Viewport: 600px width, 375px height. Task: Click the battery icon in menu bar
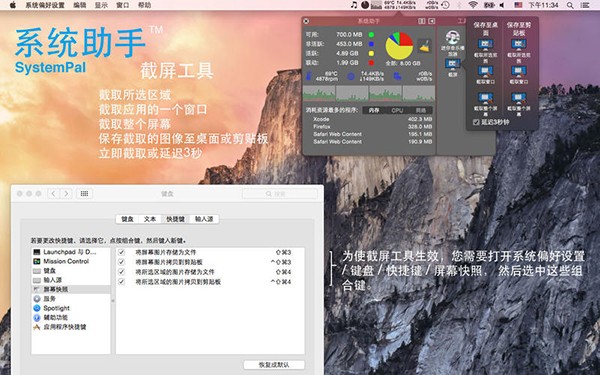489,5
